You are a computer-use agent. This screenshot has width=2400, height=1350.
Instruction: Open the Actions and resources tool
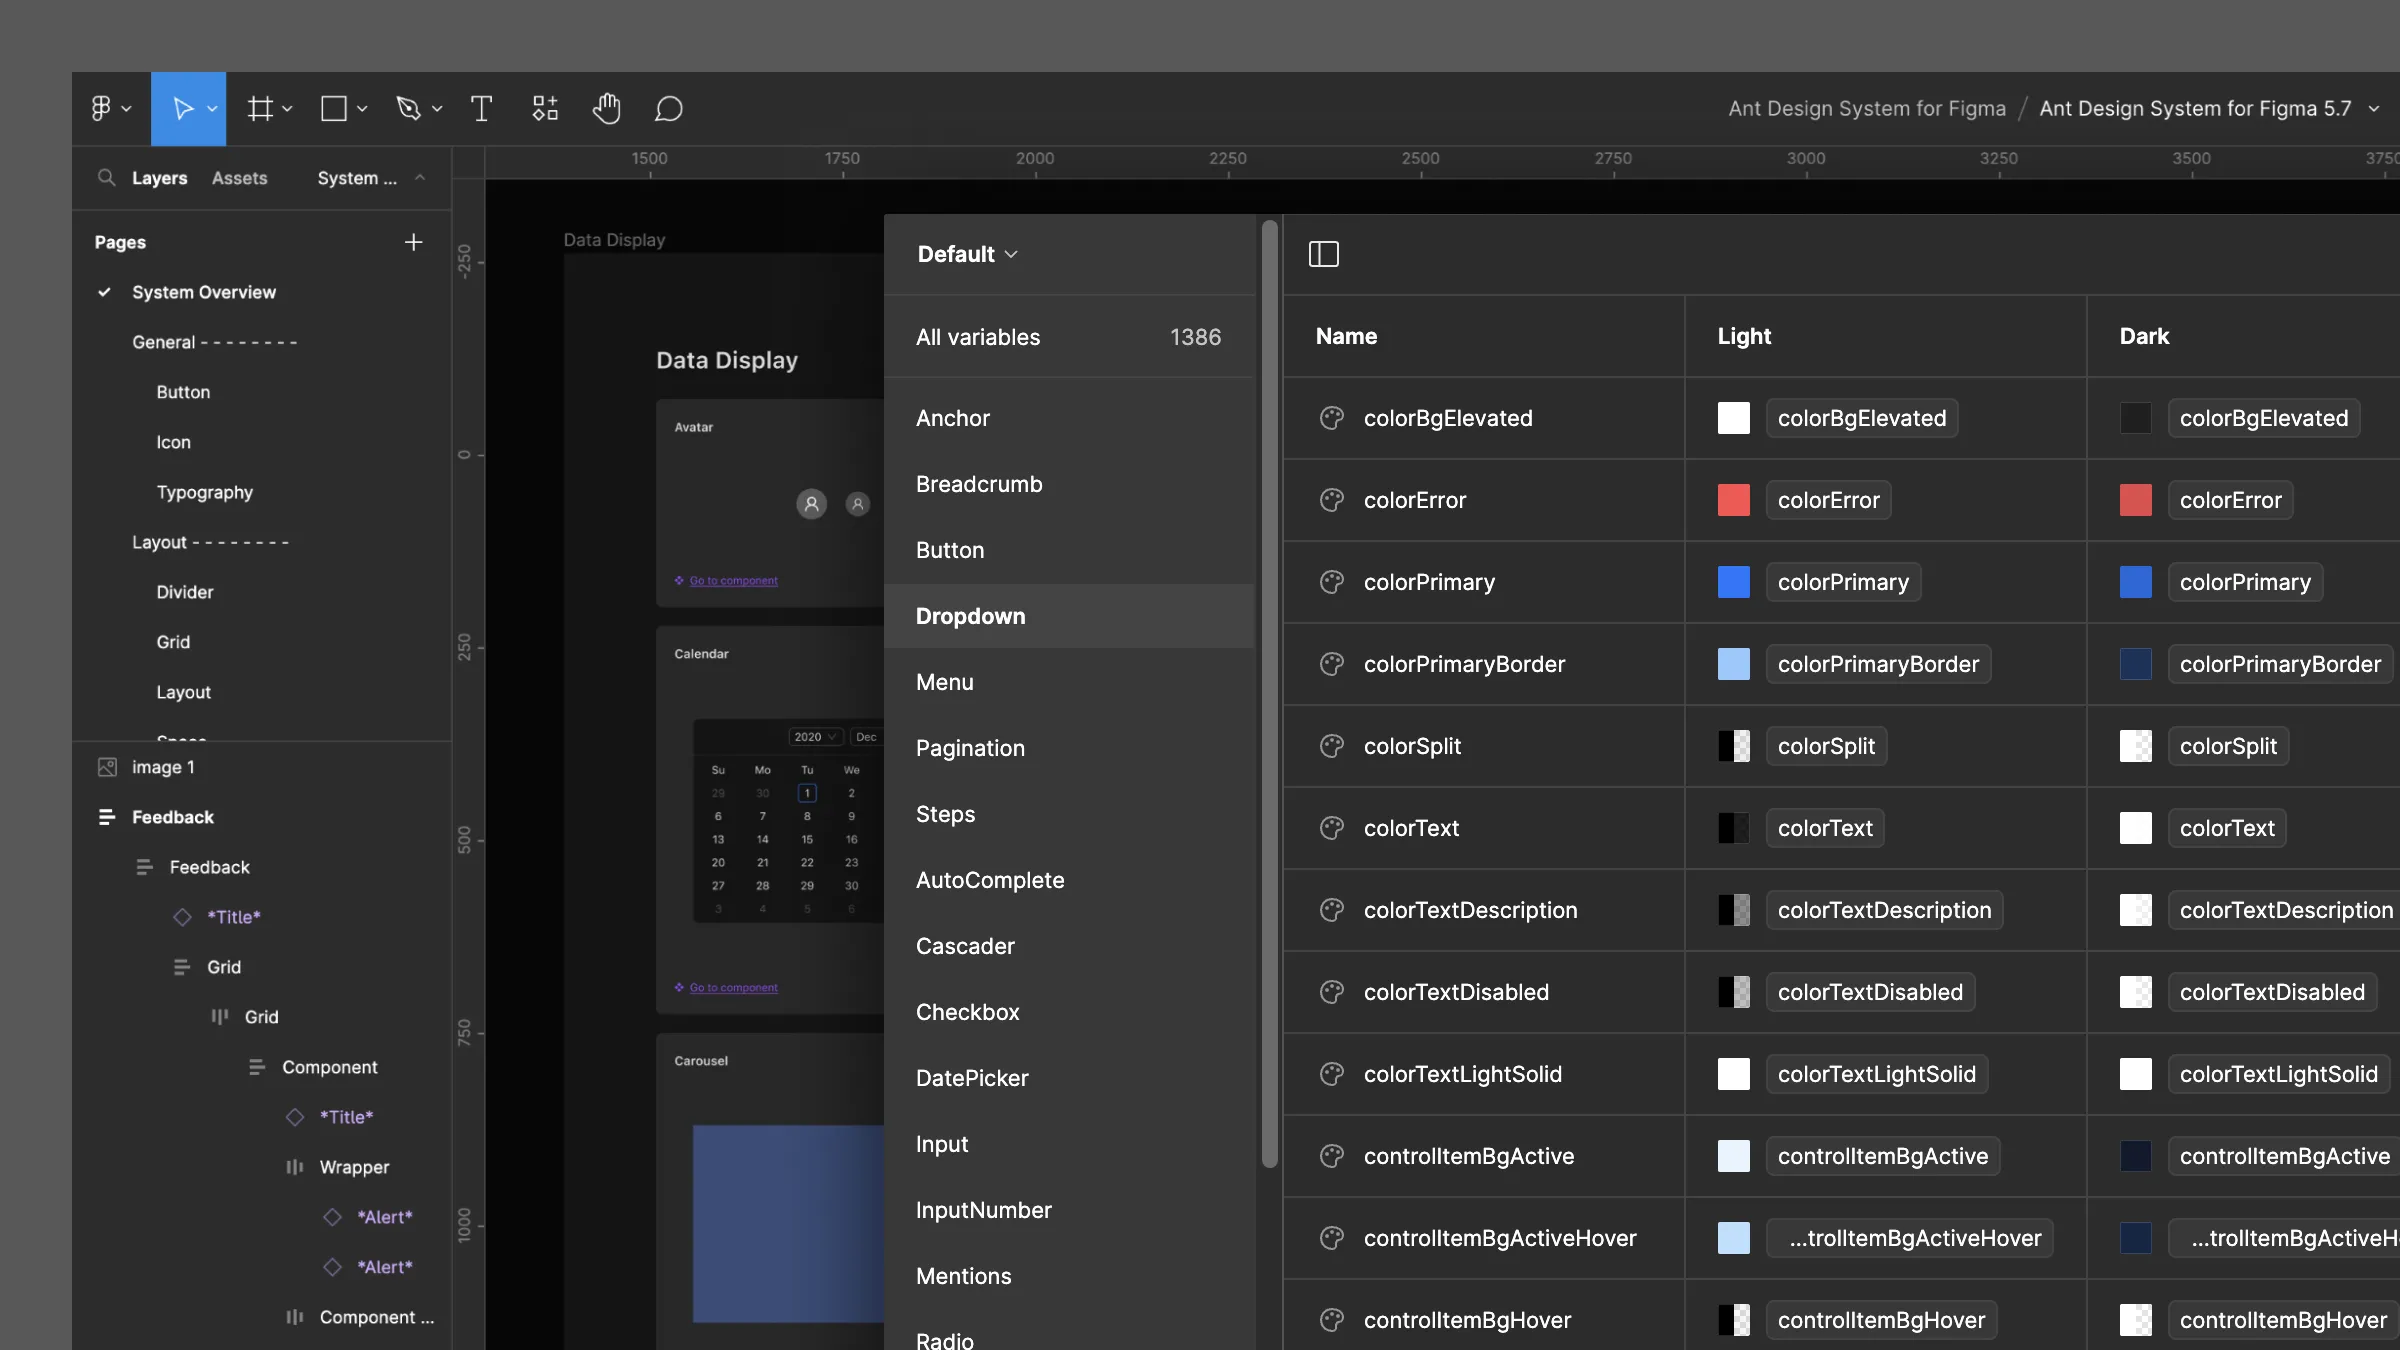[545, 108]
